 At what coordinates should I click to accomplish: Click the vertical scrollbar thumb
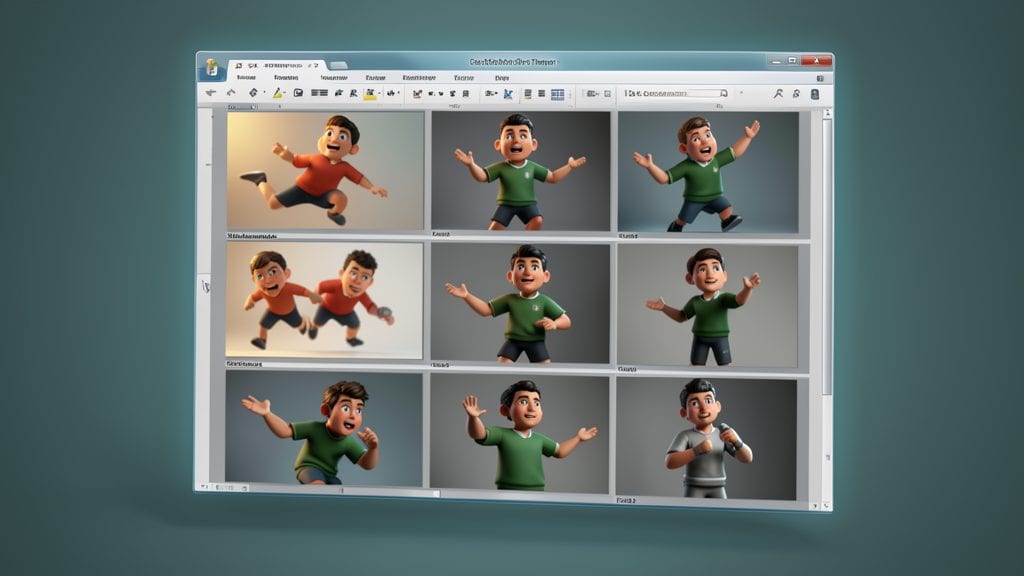[x=827, y=255]
